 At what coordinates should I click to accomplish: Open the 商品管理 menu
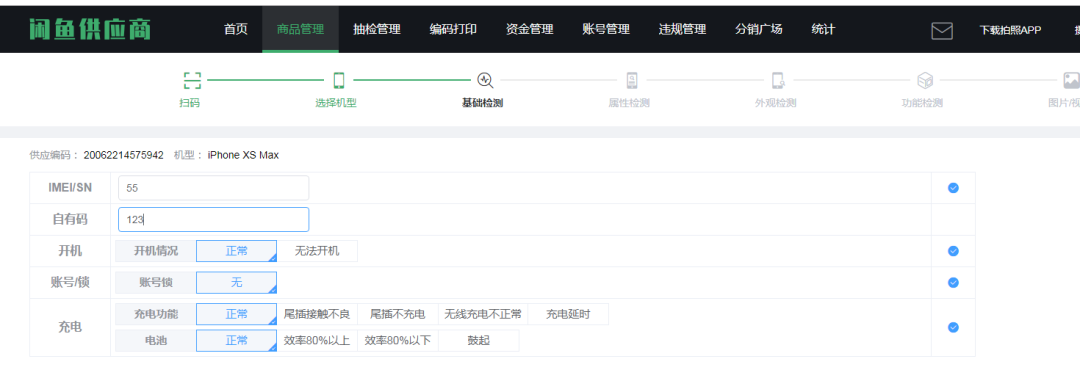point(300,29)
